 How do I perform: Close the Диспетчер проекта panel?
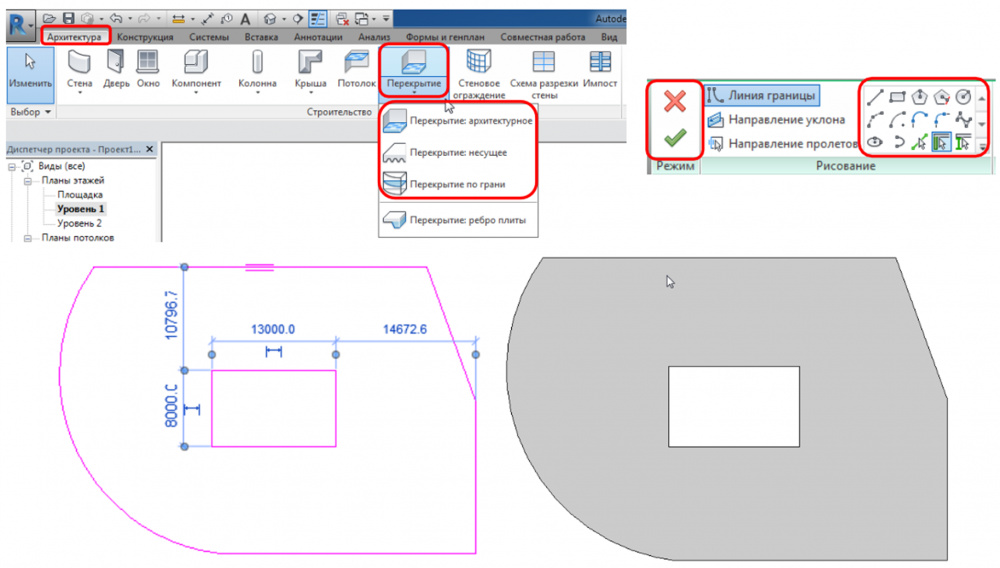tap(150, 149)
